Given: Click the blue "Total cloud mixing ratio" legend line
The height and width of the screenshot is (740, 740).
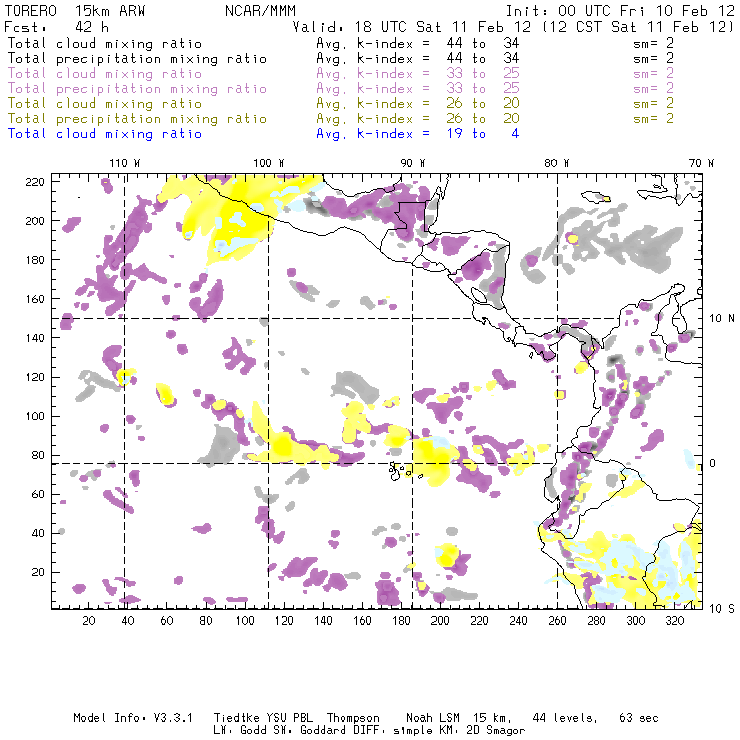Looking at the screenshot, I should point(105,134).
